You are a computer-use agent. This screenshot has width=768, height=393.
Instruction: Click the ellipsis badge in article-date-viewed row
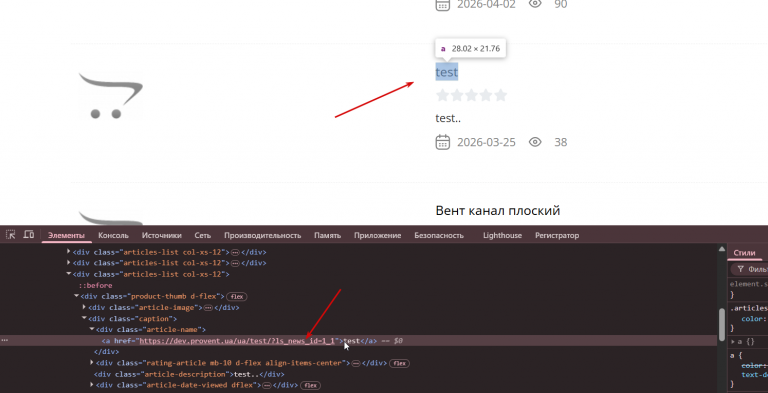[x=267, y=385]
